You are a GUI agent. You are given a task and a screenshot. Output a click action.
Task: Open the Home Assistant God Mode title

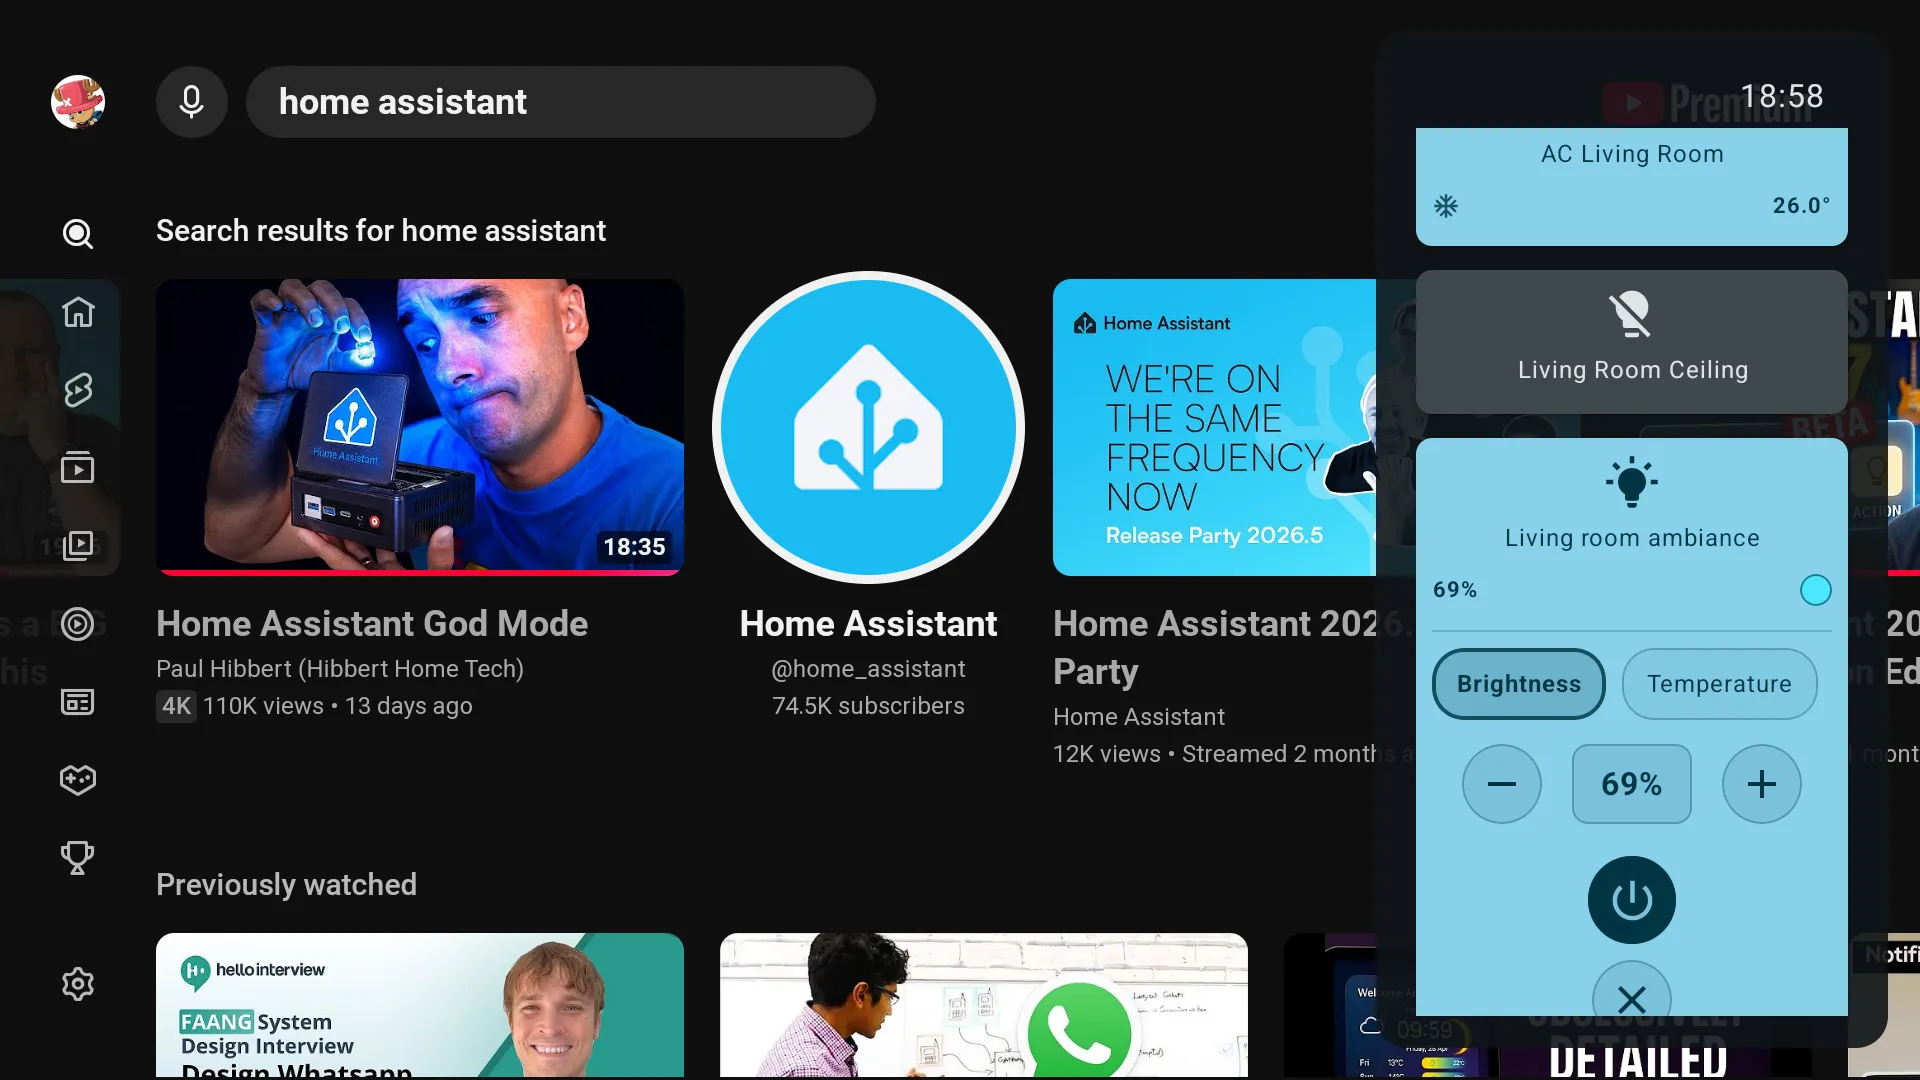point(372,624)
